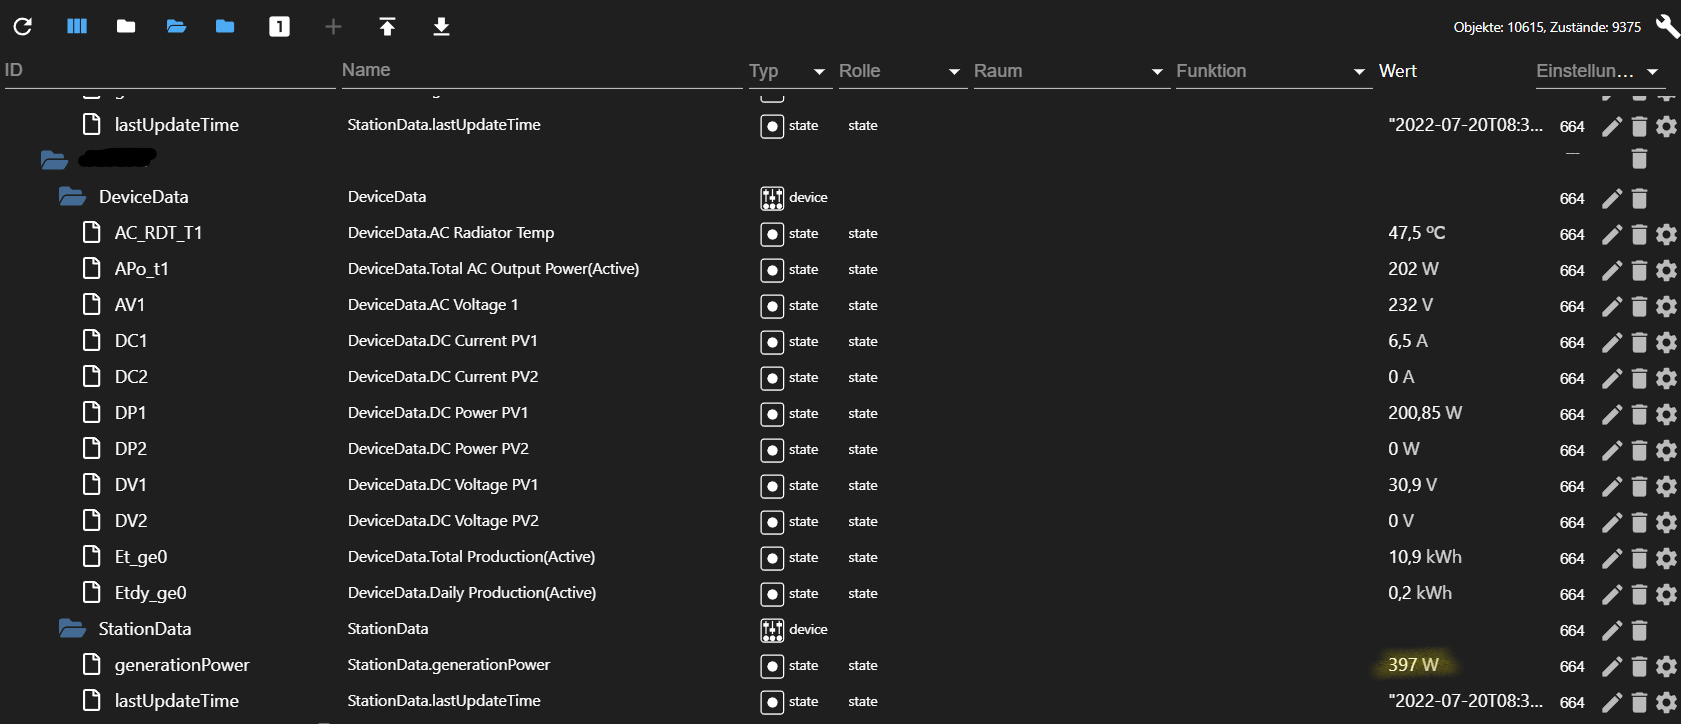
Task: Open settings gear for DP1
Action: 1666,414
